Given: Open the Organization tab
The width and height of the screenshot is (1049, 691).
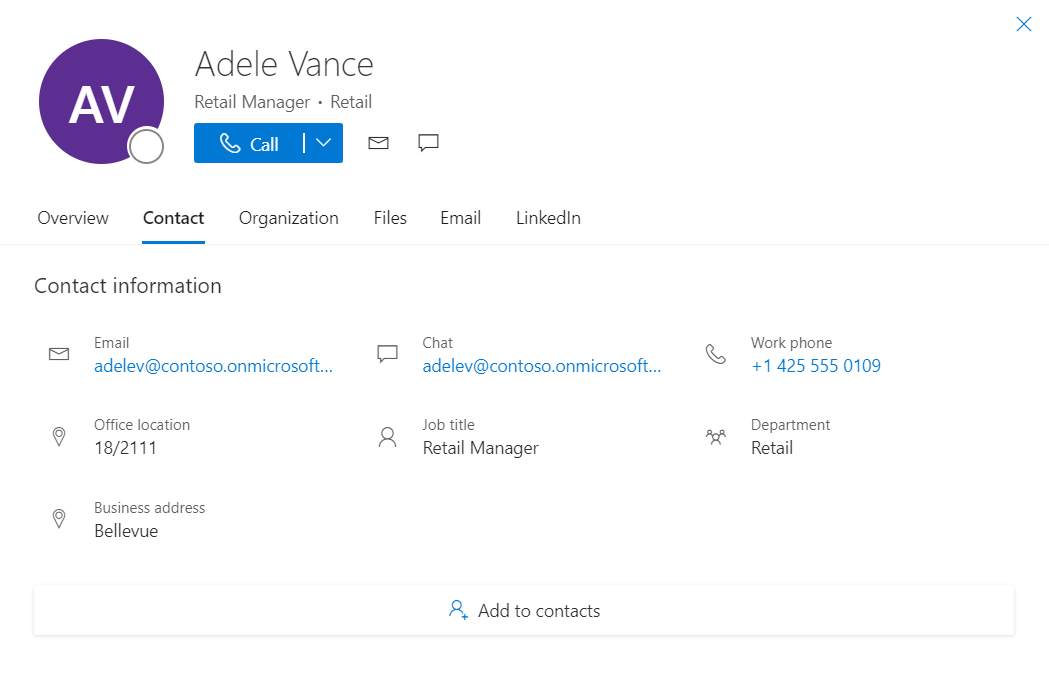Looking at the screenshot, I should [288, 218].
